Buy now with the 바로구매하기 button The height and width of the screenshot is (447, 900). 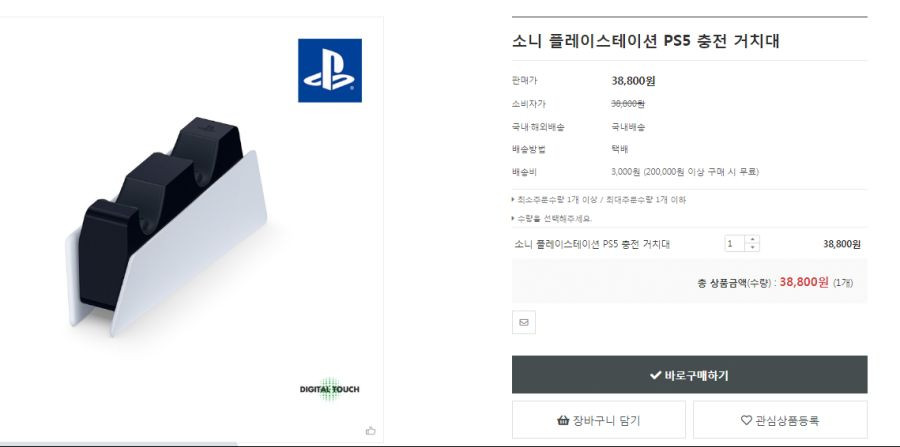tap(689, 374)
